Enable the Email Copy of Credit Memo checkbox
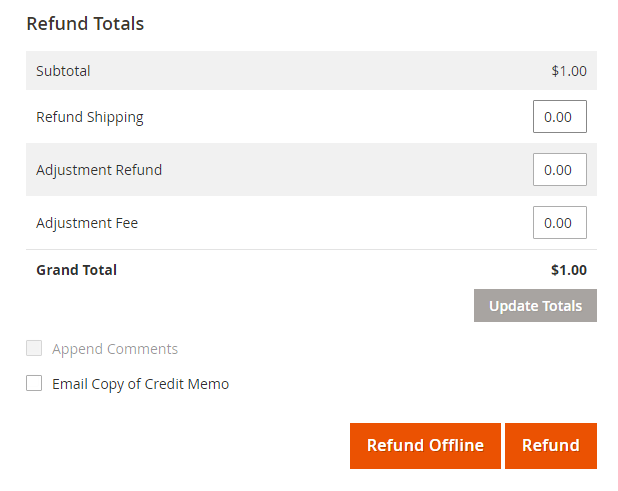 tap(34, 383)
